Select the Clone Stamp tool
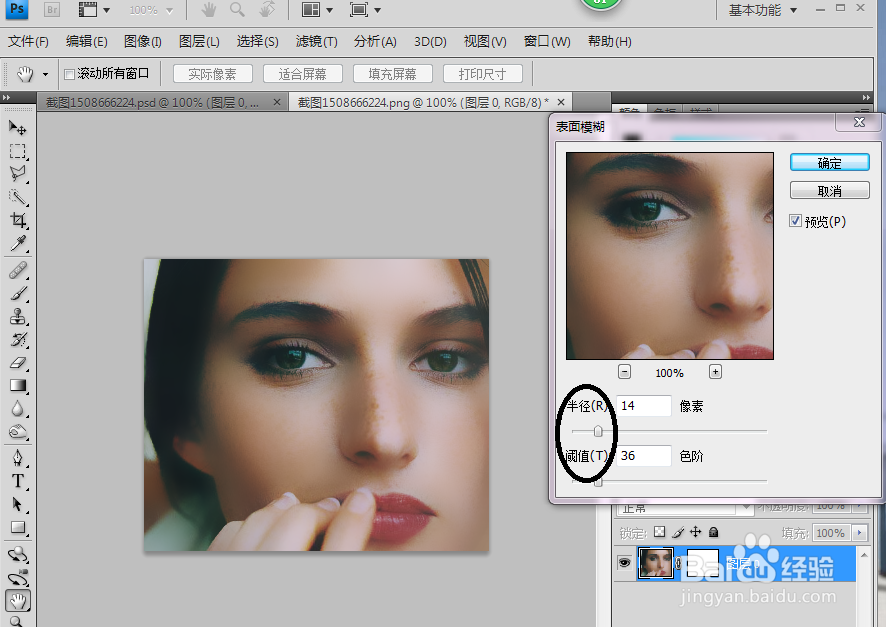 [17, 316]
